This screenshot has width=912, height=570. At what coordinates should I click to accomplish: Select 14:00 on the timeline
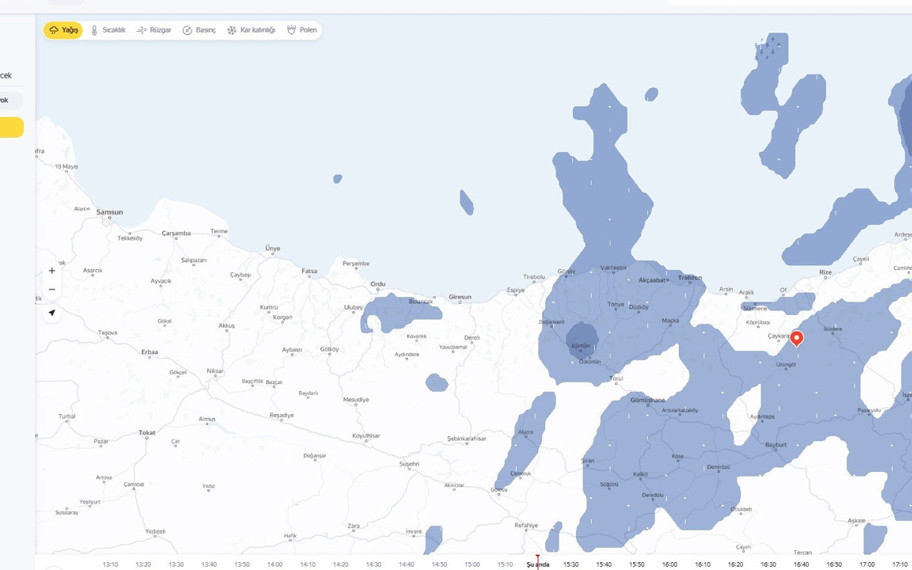(274, 564)
